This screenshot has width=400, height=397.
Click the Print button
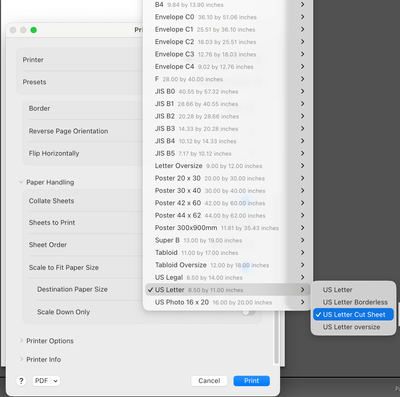click(x=252, y=381)
